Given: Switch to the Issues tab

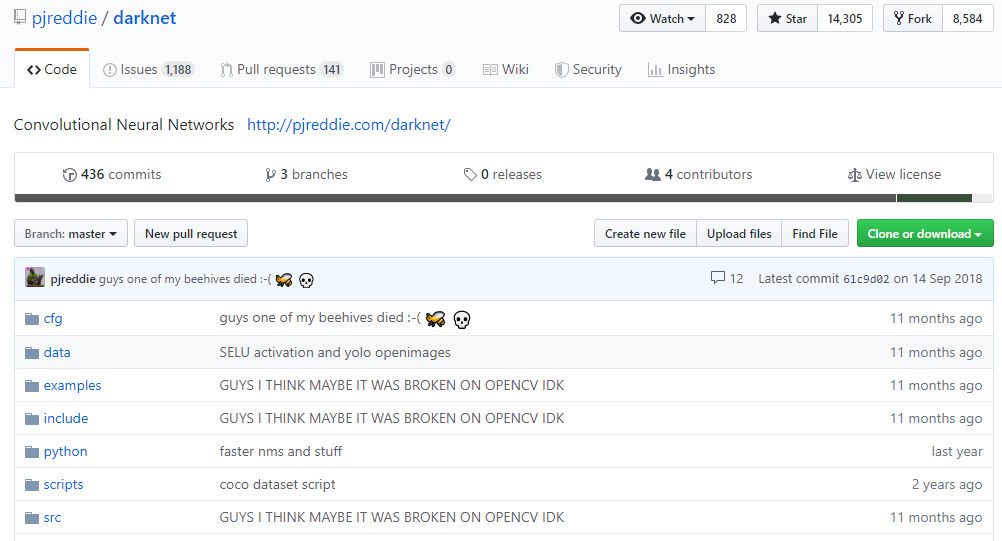Looking at the screenshot, I should tap(148, 70).
